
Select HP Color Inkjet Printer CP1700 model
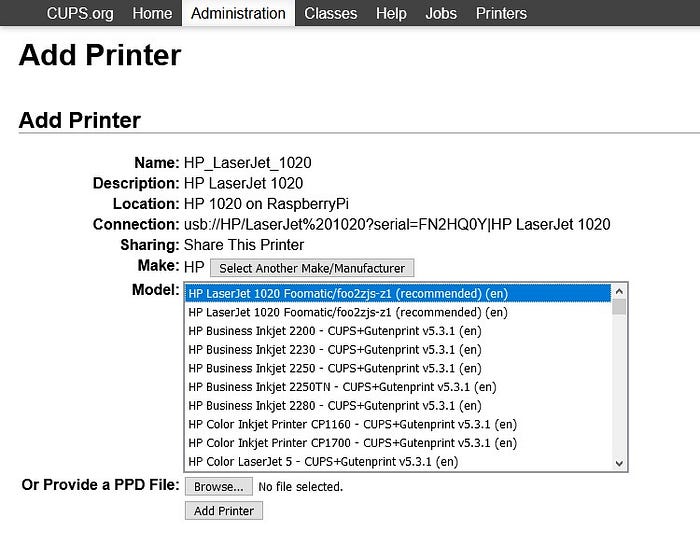click(x=398, y=443)
